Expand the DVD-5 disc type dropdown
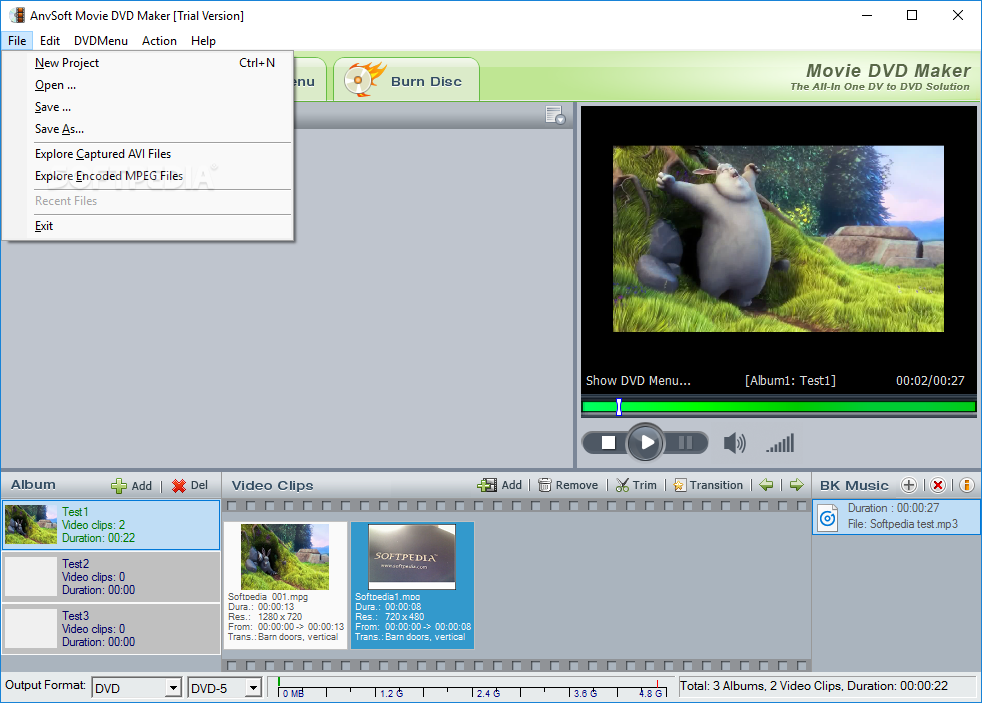982x703 pixels. click(x=253, y=688)
